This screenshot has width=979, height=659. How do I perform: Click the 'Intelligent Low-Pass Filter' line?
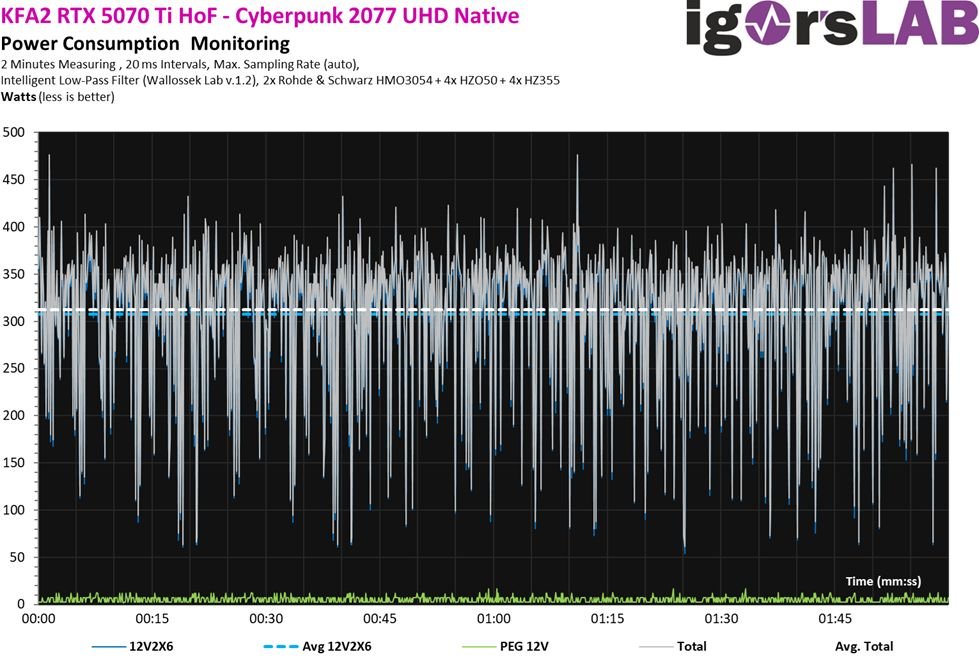coord(280,81)
